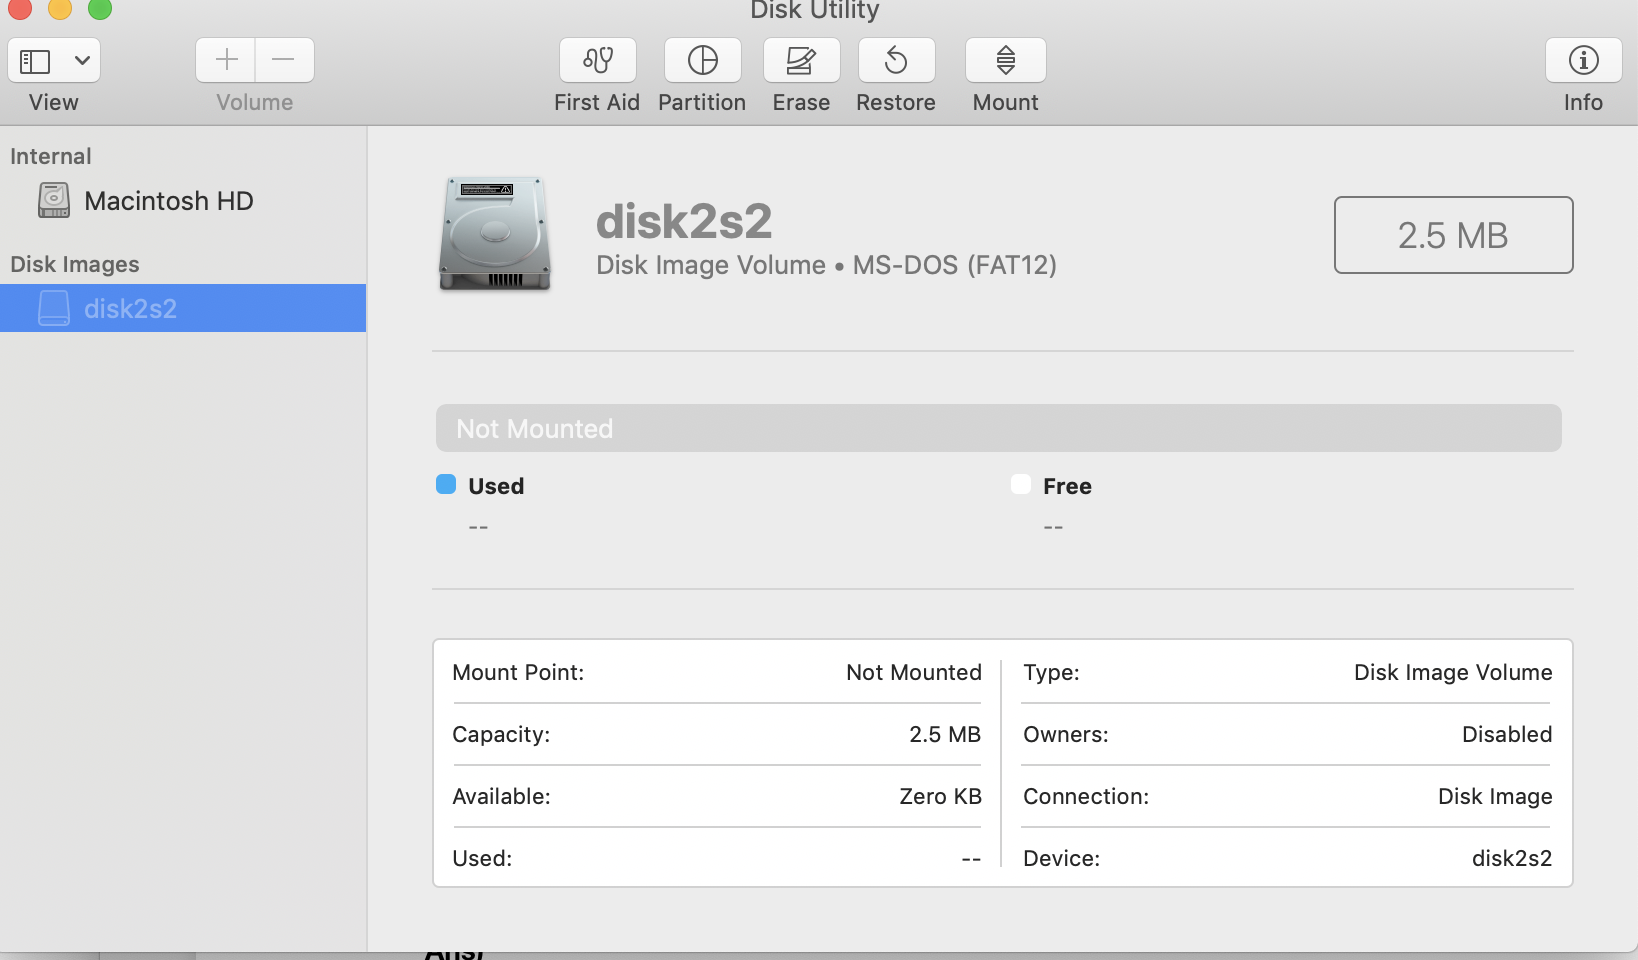Open the View dropdown chevron
1638x960 pixels.
point(83,61)
